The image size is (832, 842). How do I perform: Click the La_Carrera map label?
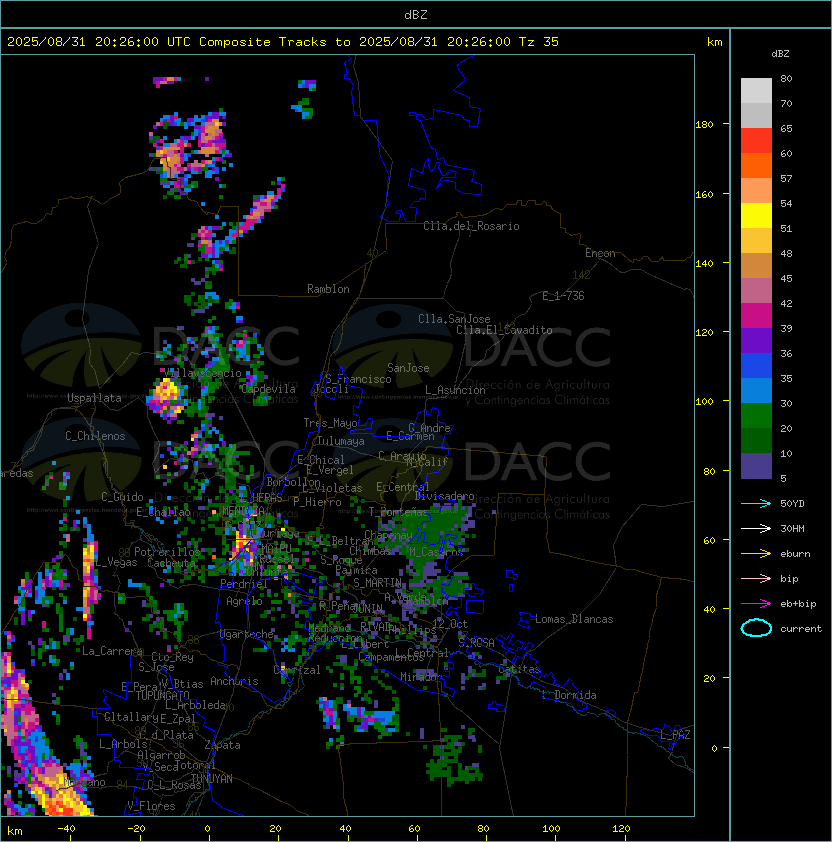[x=112, y=651]
